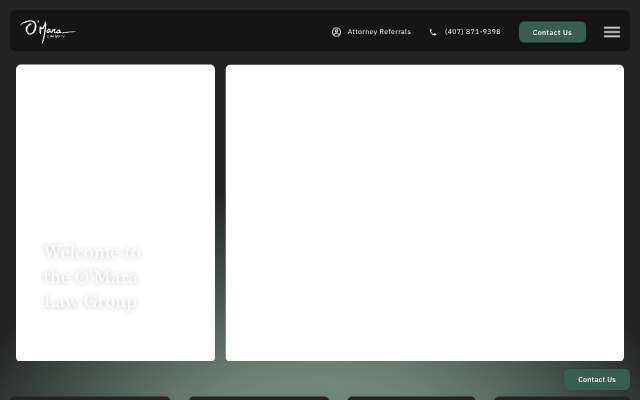Click the header Contact Us button
This screenshot has width=640, height=400.
552,32
